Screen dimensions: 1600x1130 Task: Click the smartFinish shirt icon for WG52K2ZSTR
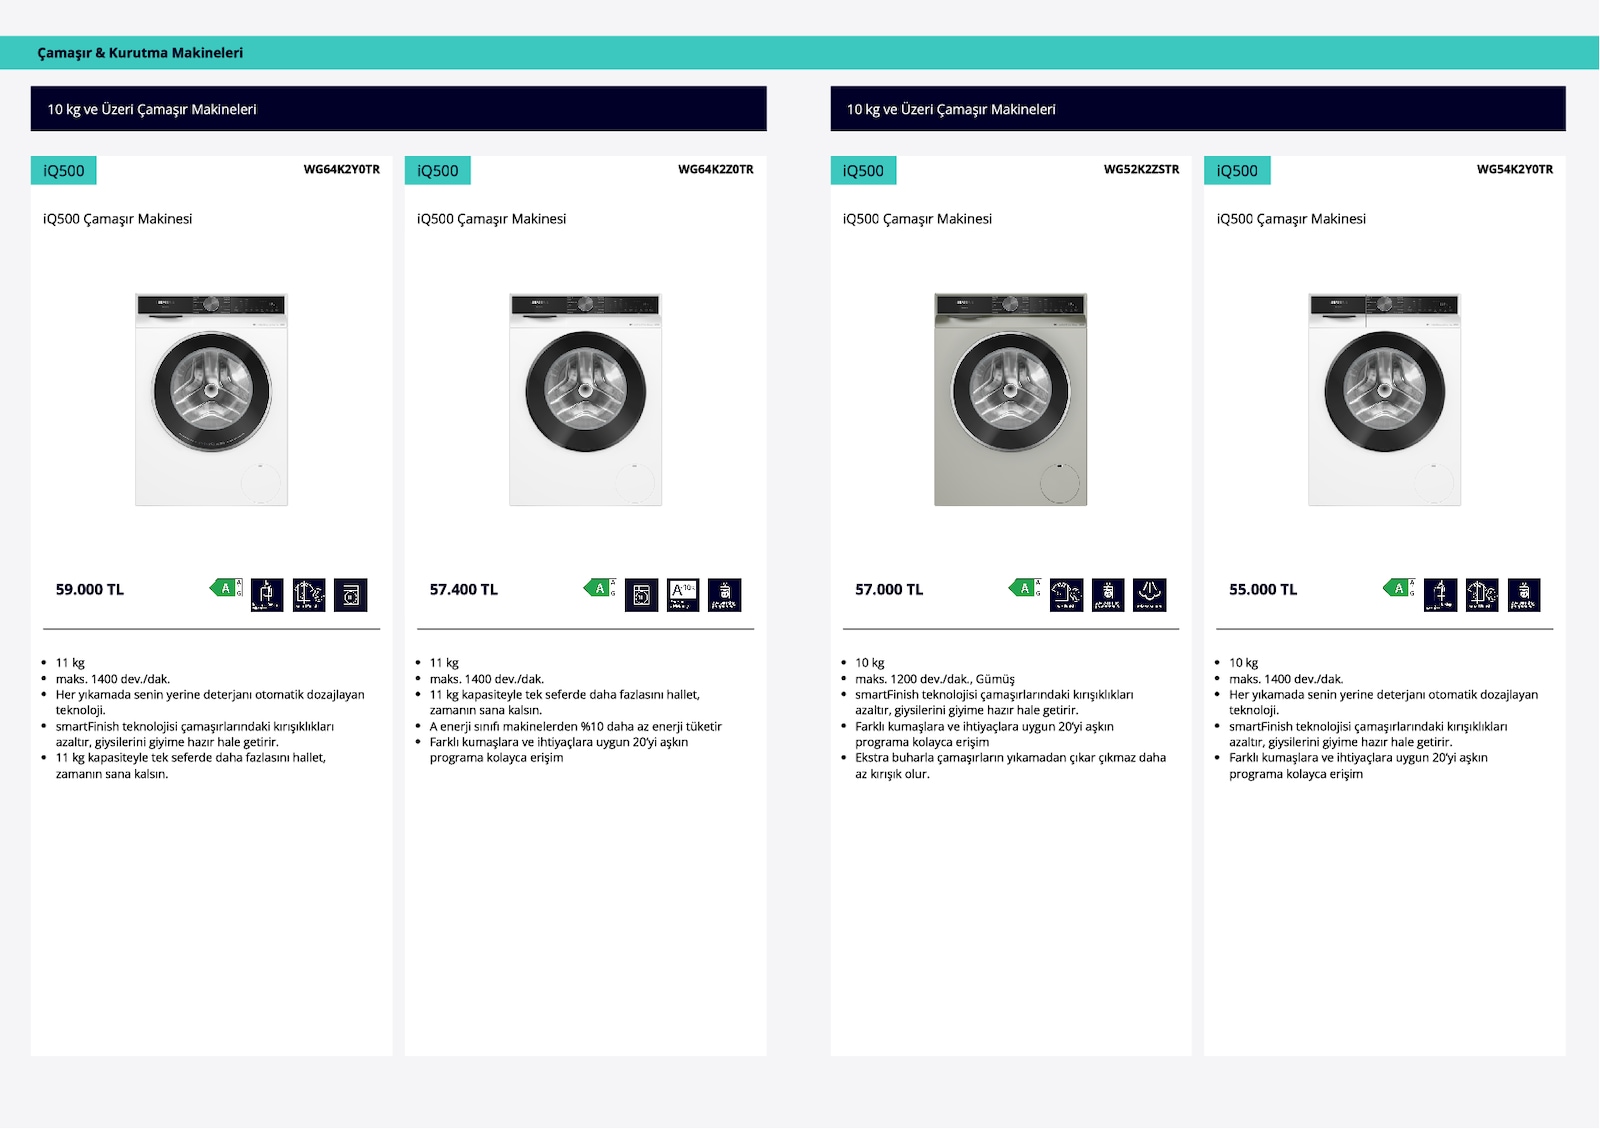point(1067,595)
